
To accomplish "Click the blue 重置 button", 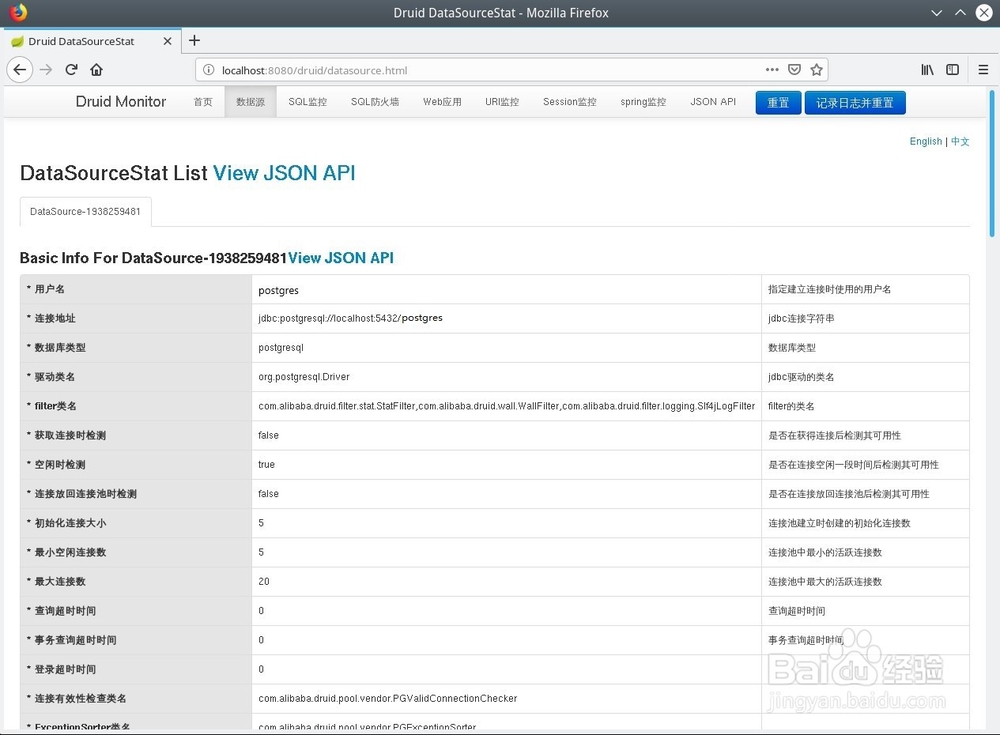I will [778, 103].
